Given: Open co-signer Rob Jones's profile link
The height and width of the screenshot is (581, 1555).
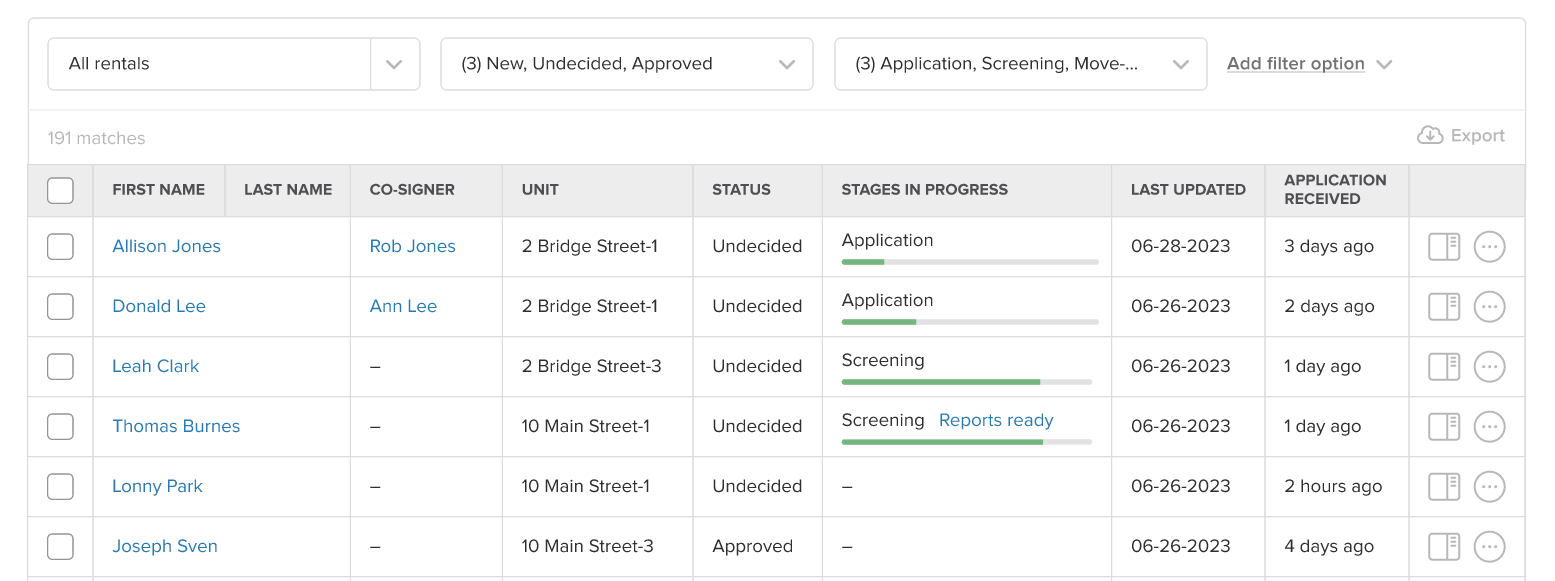Looking at the screenshot, I should pos(412,246).
